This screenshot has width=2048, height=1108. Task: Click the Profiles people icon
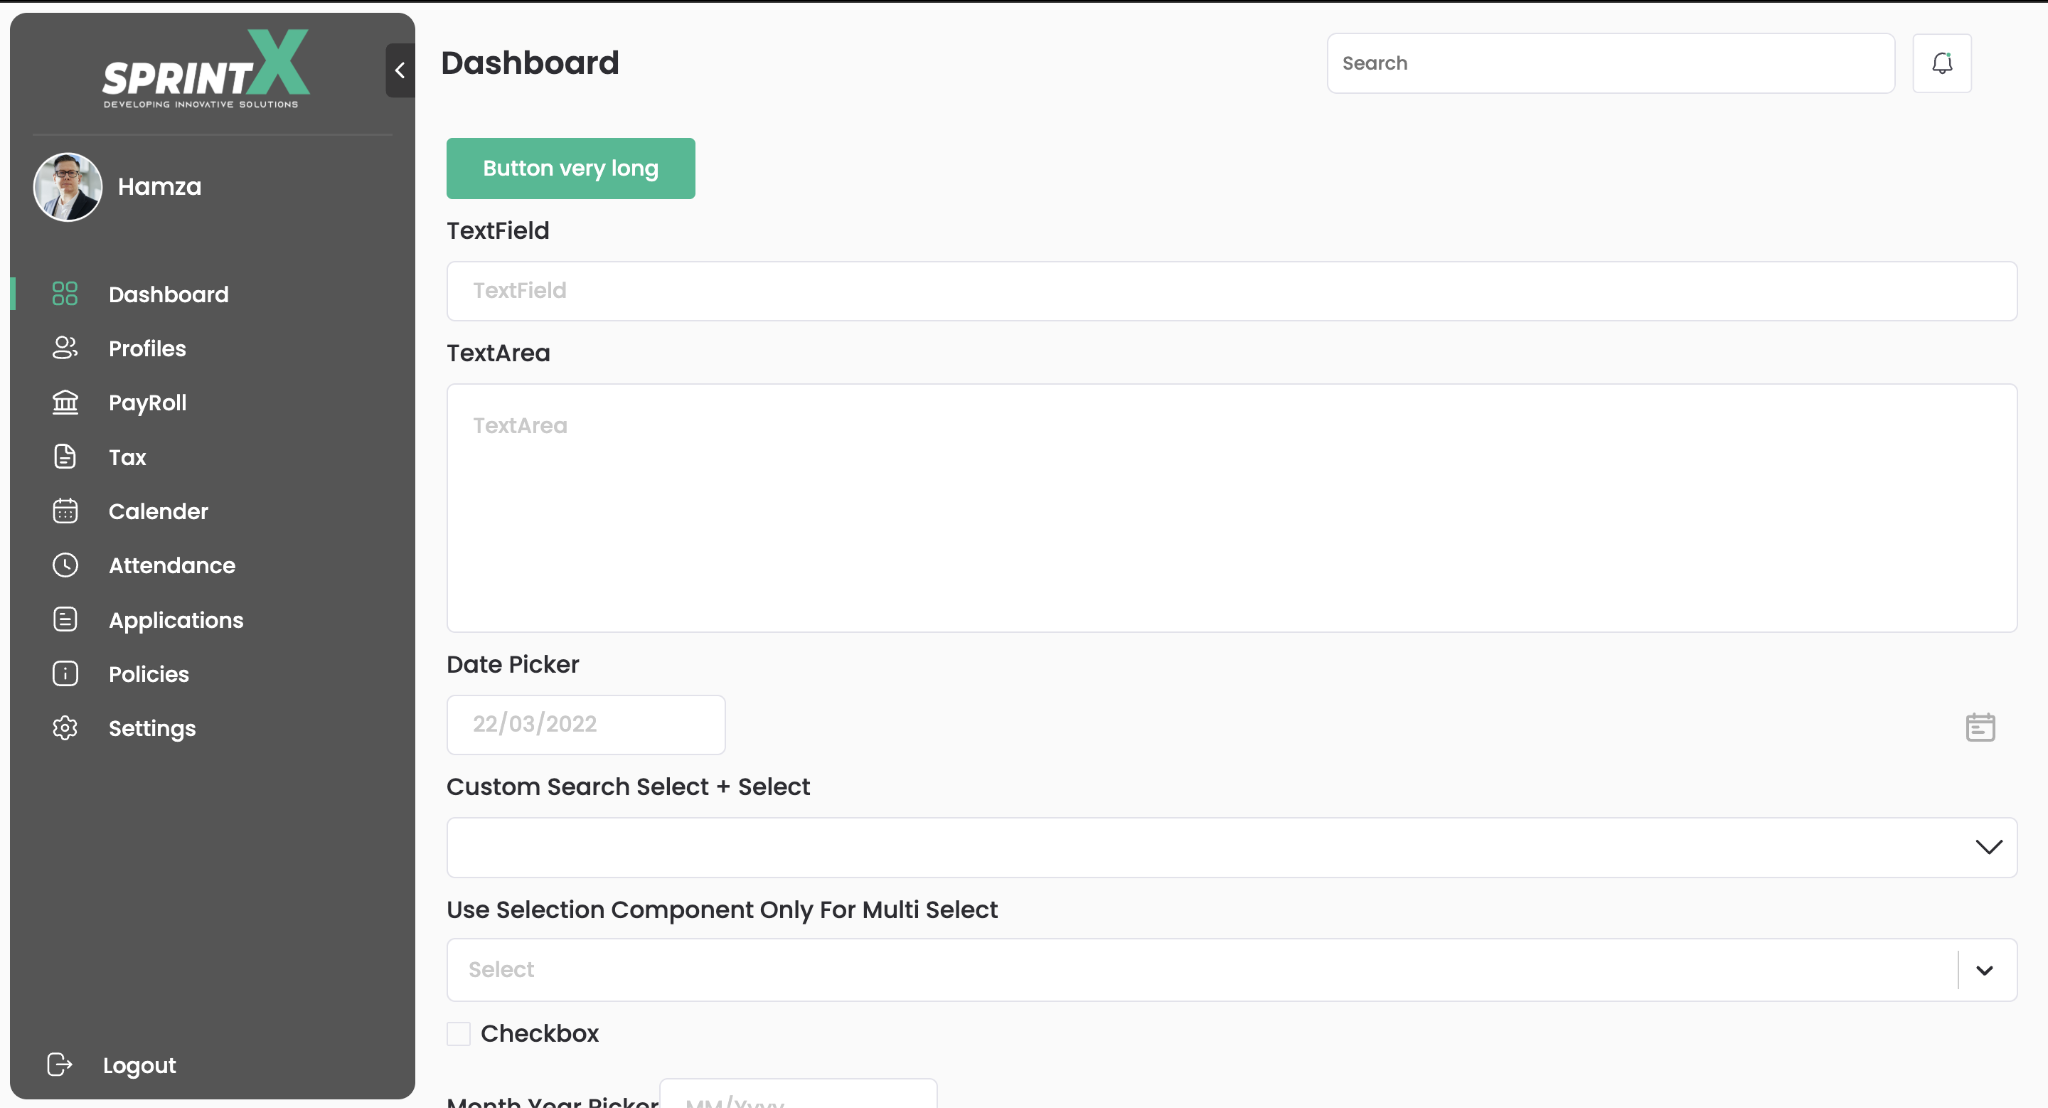tap(65, 348)
